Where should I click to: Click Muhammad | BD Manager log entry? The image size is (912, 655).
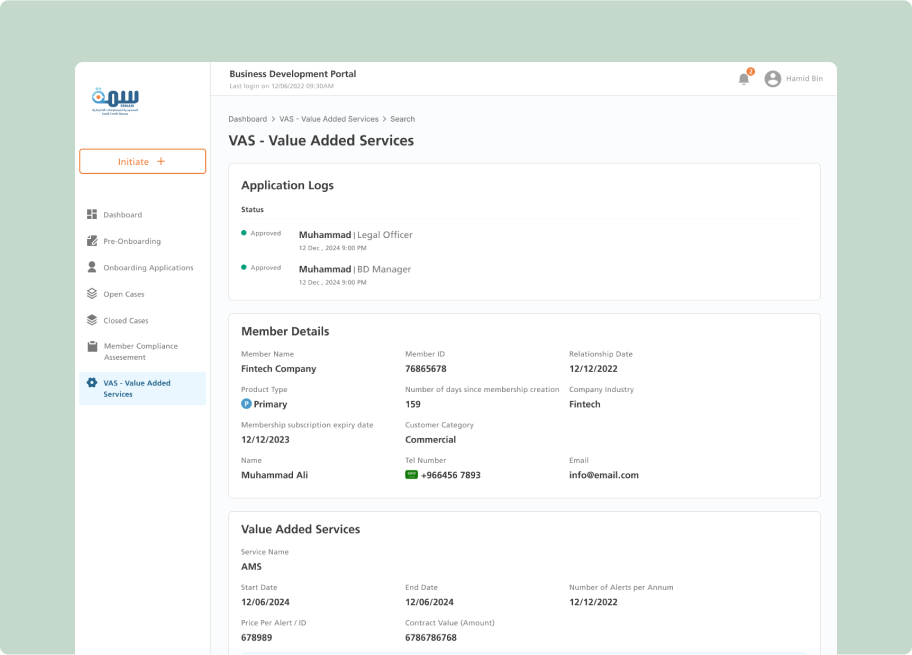[355, 269]
